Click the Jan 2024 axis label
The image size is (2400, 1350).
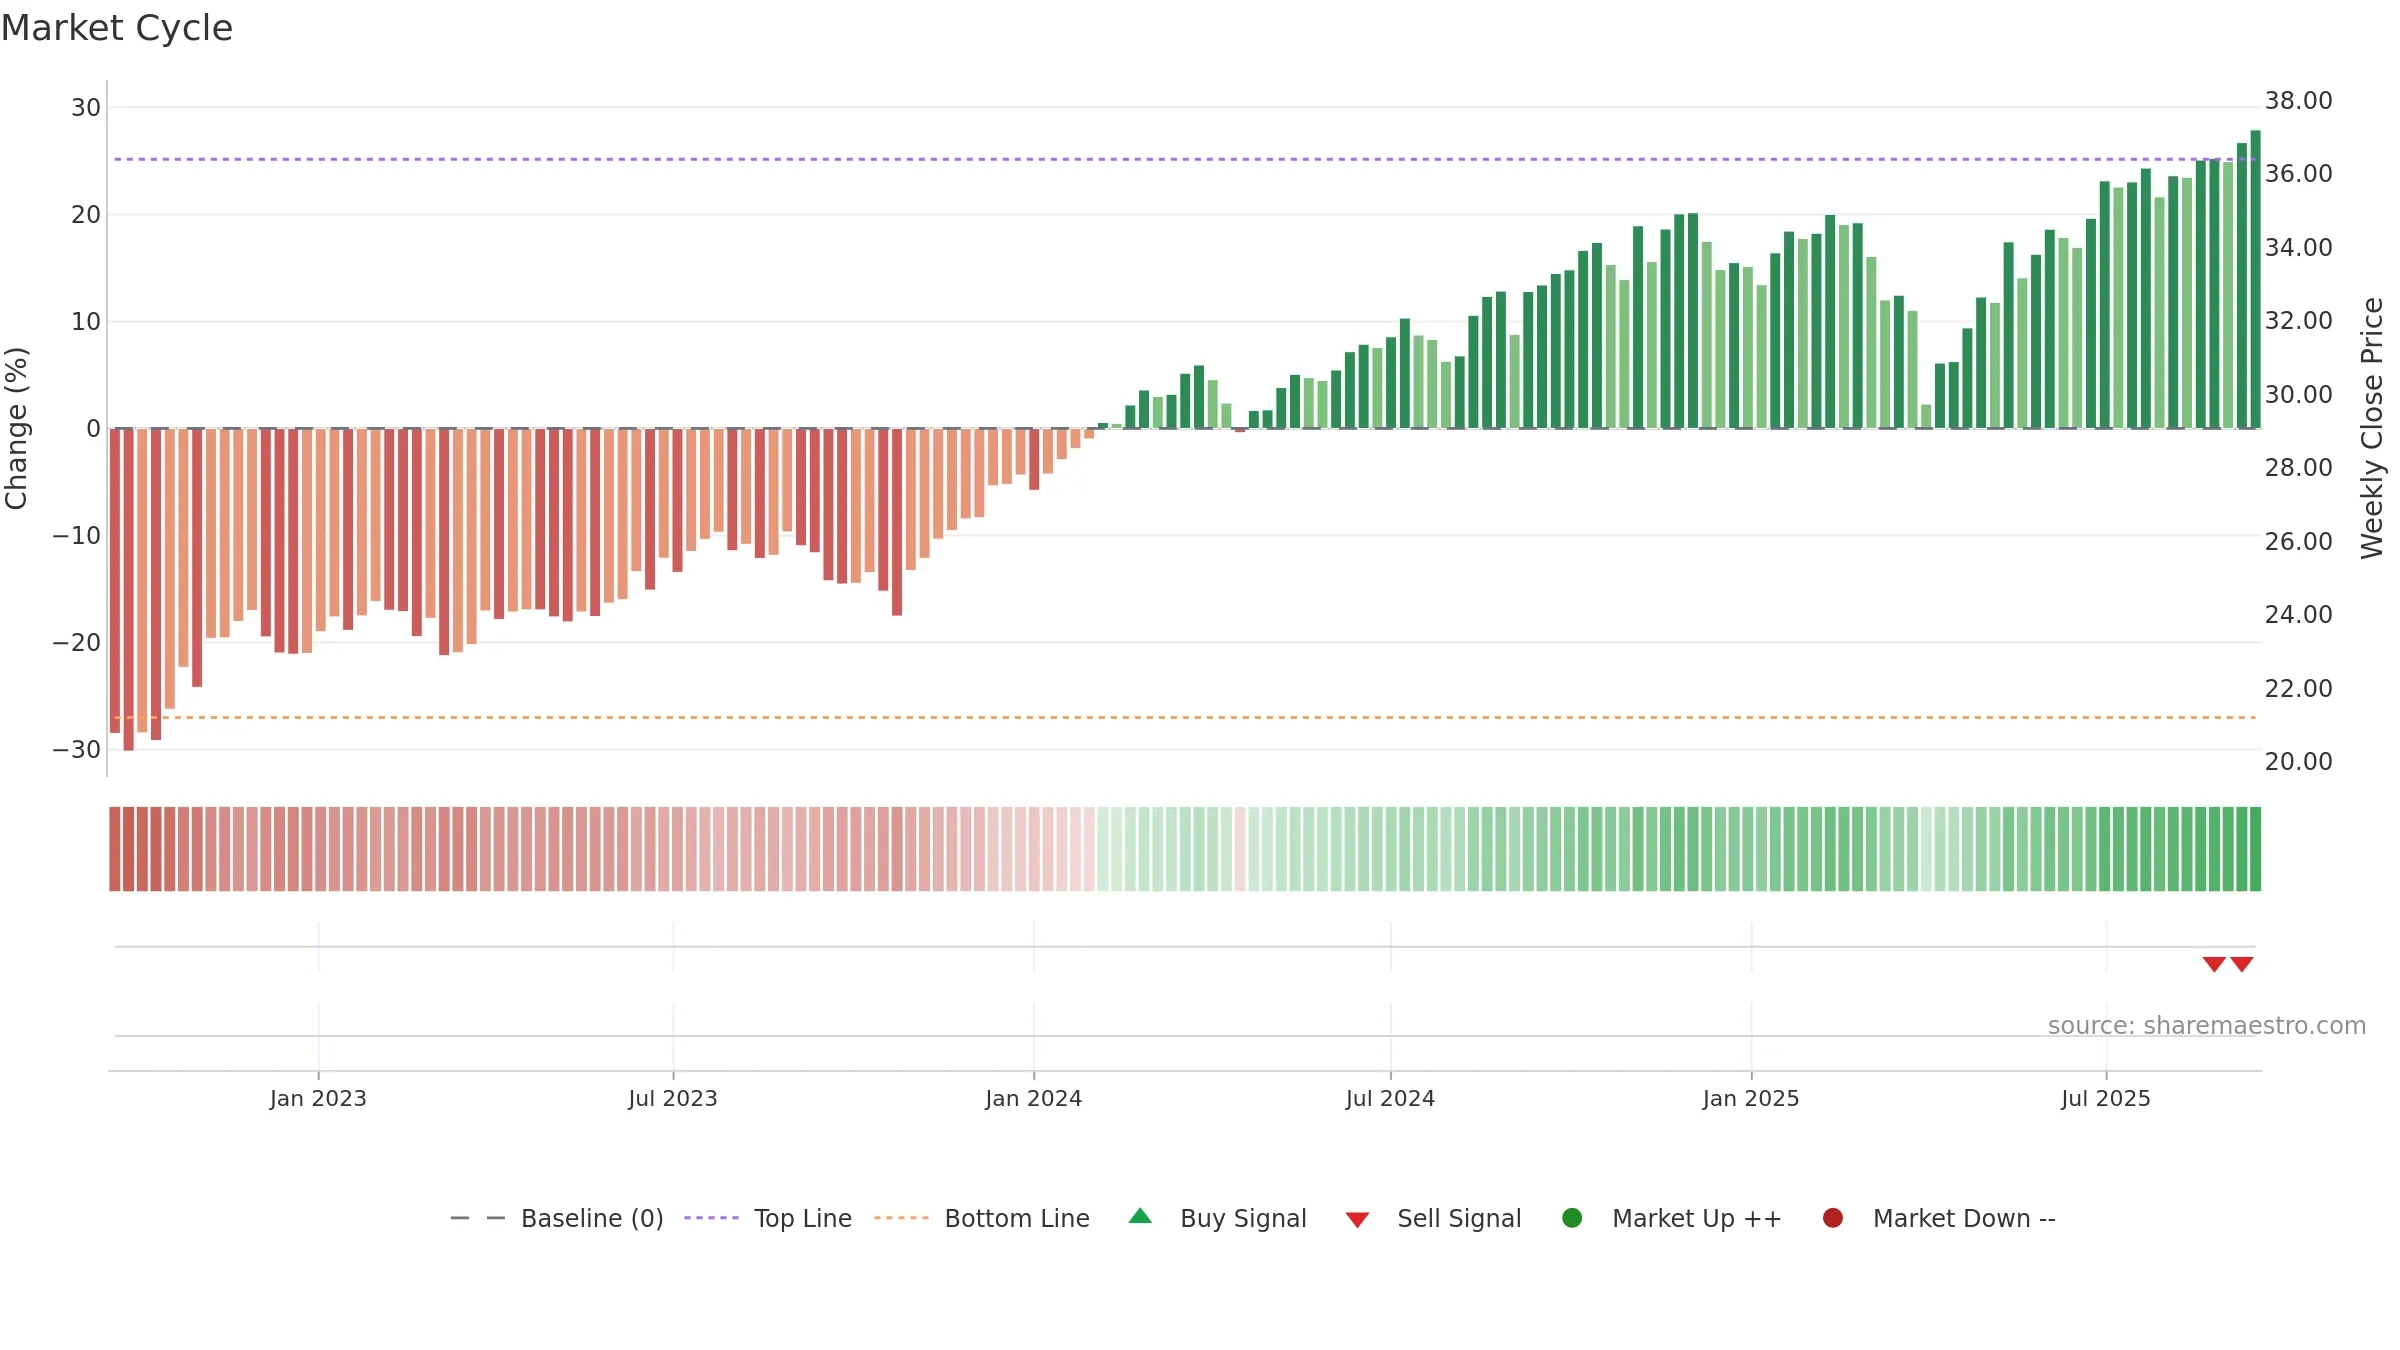pyautogui.click(x=1034, y=1098)
